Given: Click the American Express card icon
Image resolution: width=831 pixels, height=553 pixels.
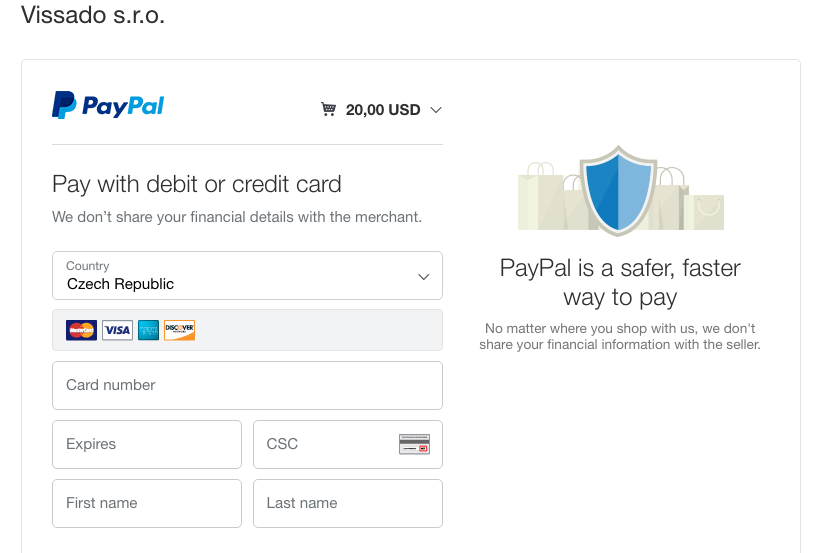Looking at the screenshot, I should (148, 330).
